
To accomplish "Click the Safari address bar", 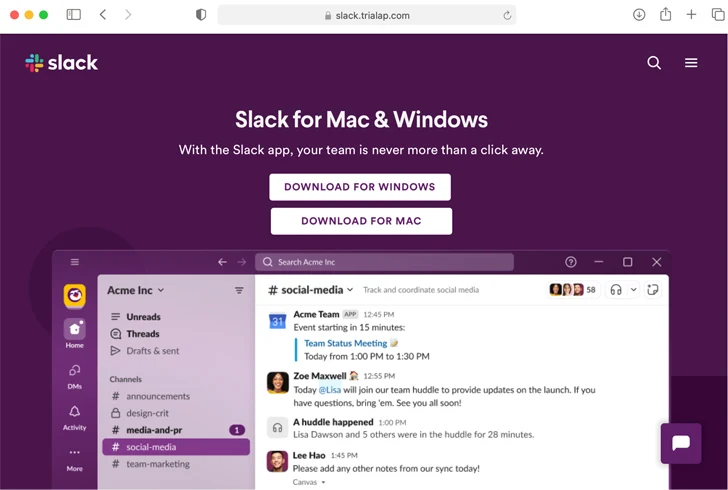I will [x=366, y=15].
